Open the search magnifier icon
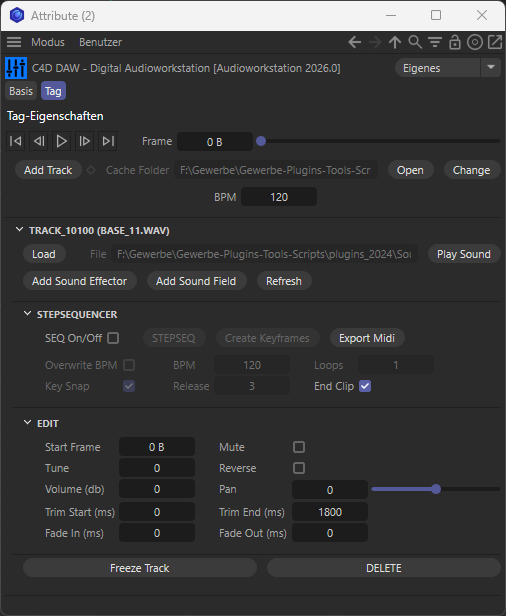Viewport: 506px width, 616px height. (x=415, y=42)
